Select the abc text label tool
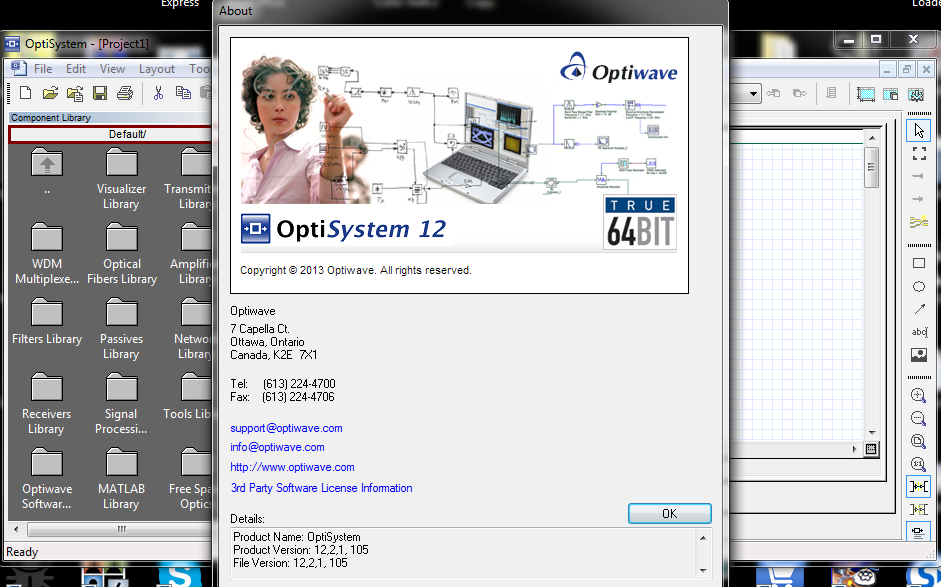 tap(919, 332)
